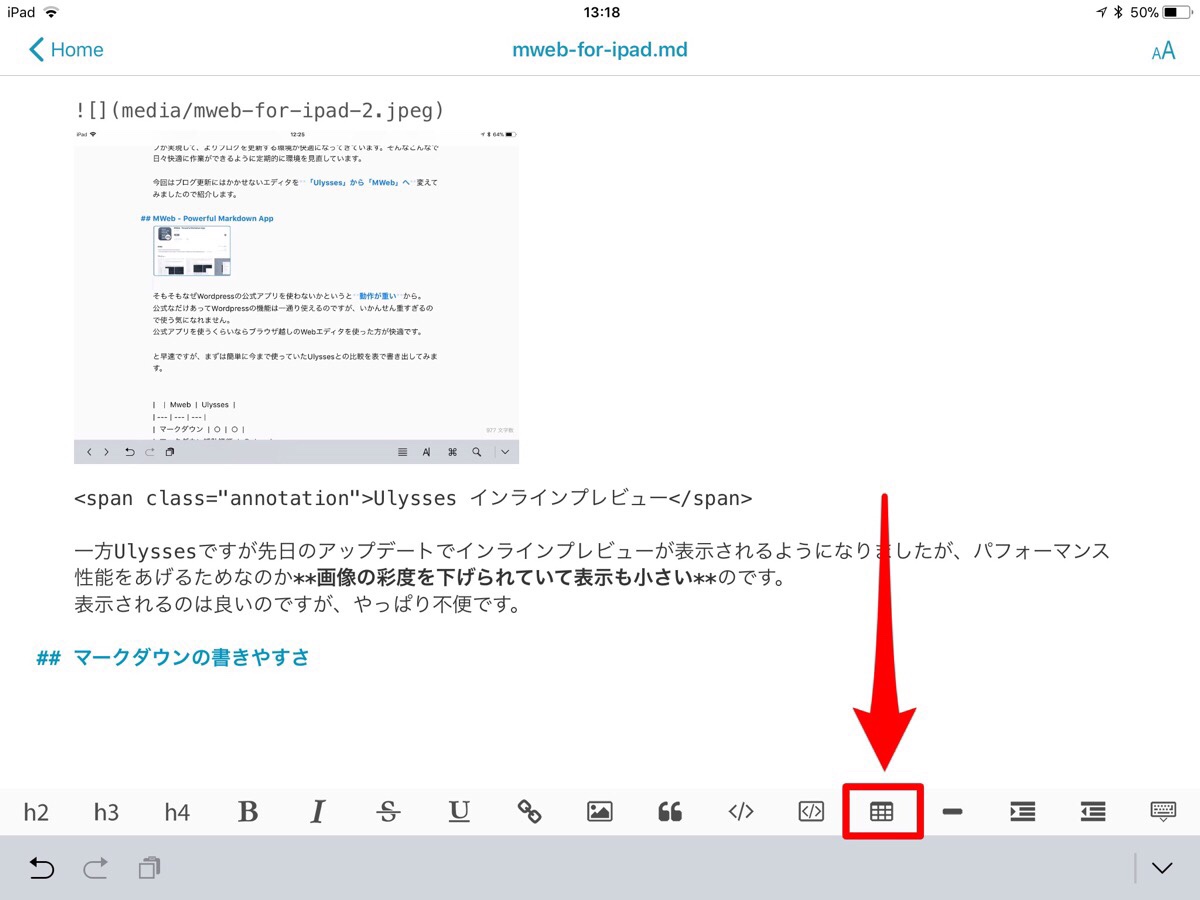
Task: Place cursor in the media/mweb-for-ipad-2.jpeg line
Action: (258, 110)
